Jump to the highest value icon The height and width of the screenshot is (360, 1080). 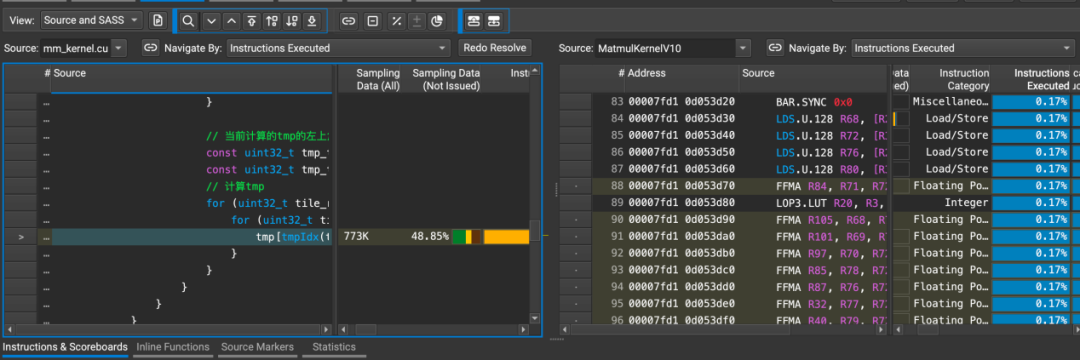[x=251, y=21]
